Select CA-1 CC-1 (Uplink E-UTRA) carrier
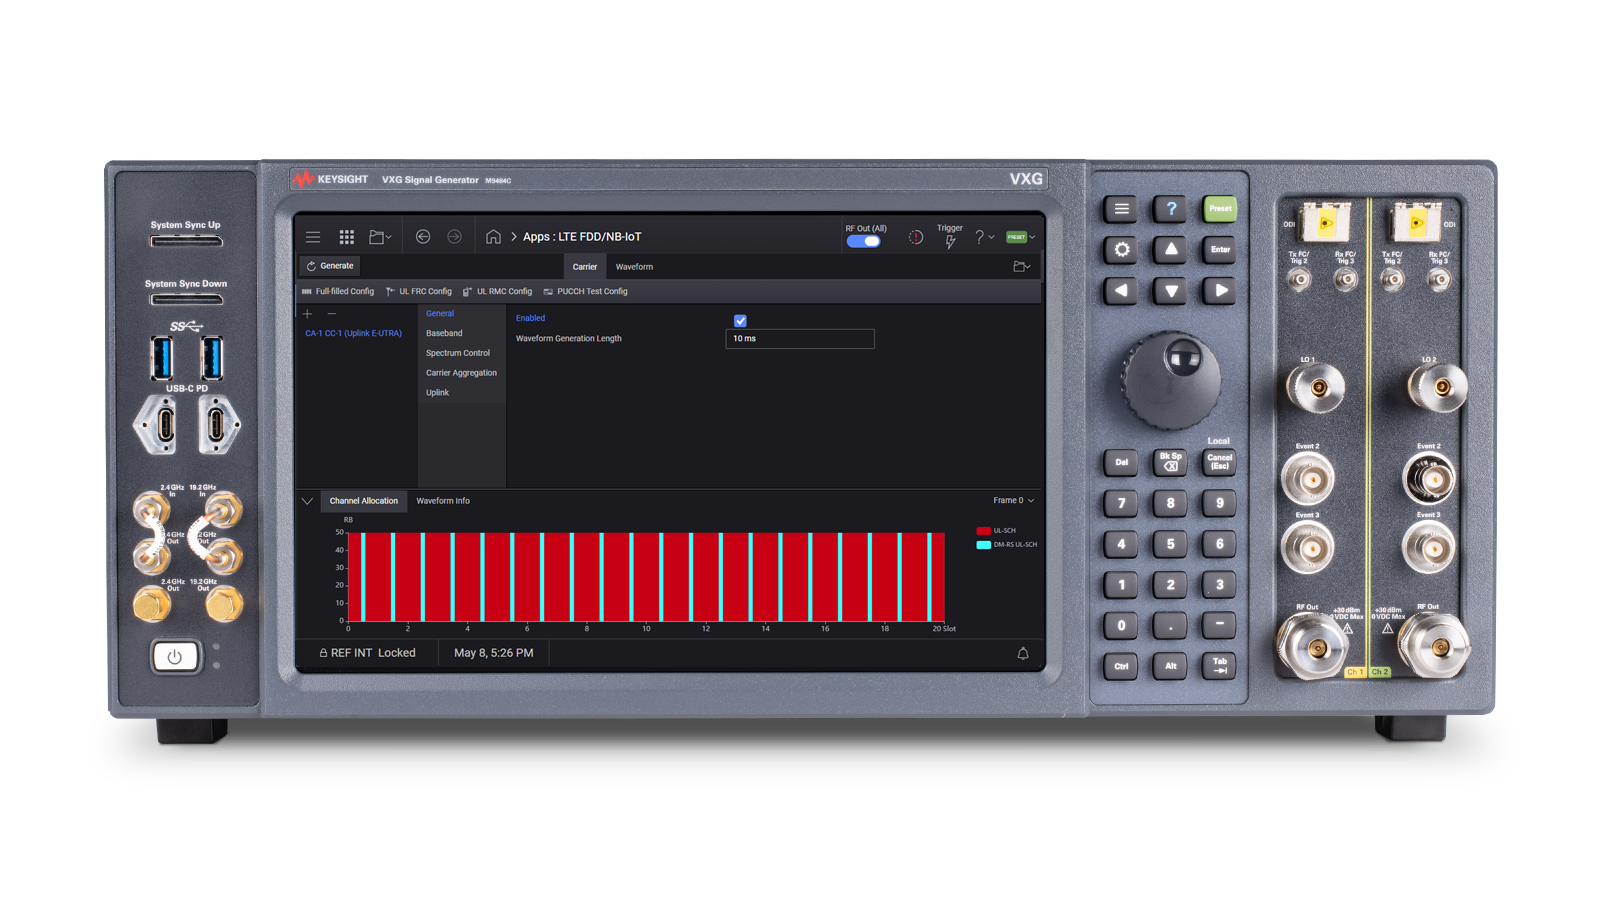This screenshot has width=1600, height=900. [x=353, y=333]
